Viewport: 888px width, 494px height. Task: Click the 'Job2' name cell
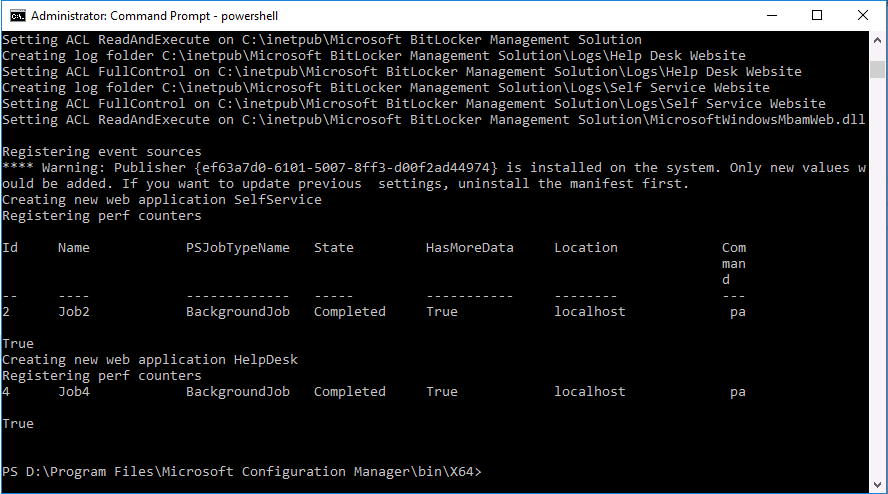[74, 312]
